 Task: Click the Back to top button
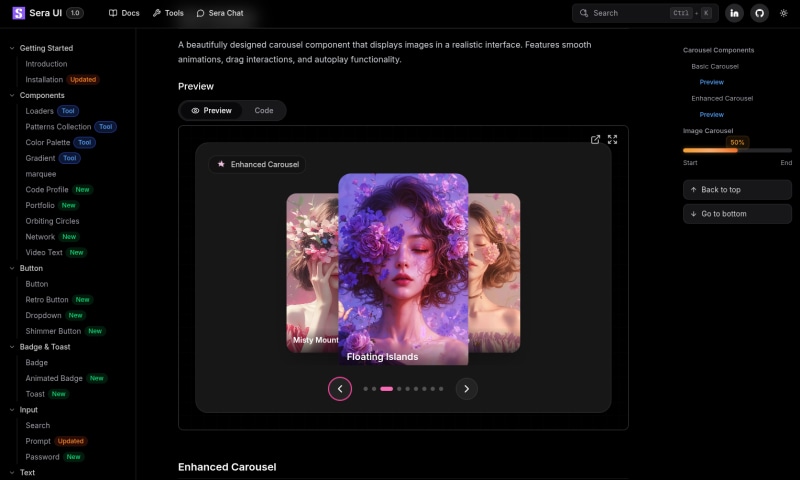pos(737,189)
